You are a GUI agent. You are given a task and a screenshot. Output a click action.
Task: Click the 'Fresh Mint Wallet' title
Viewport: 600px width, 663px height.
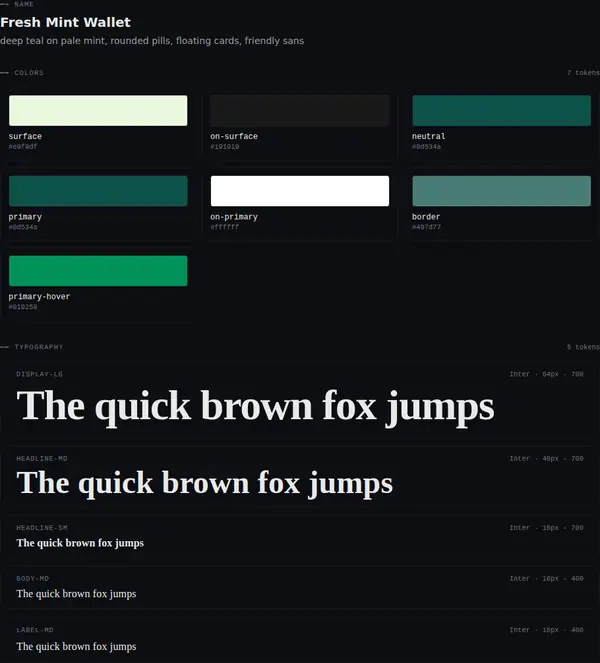(x=66, y=22)
